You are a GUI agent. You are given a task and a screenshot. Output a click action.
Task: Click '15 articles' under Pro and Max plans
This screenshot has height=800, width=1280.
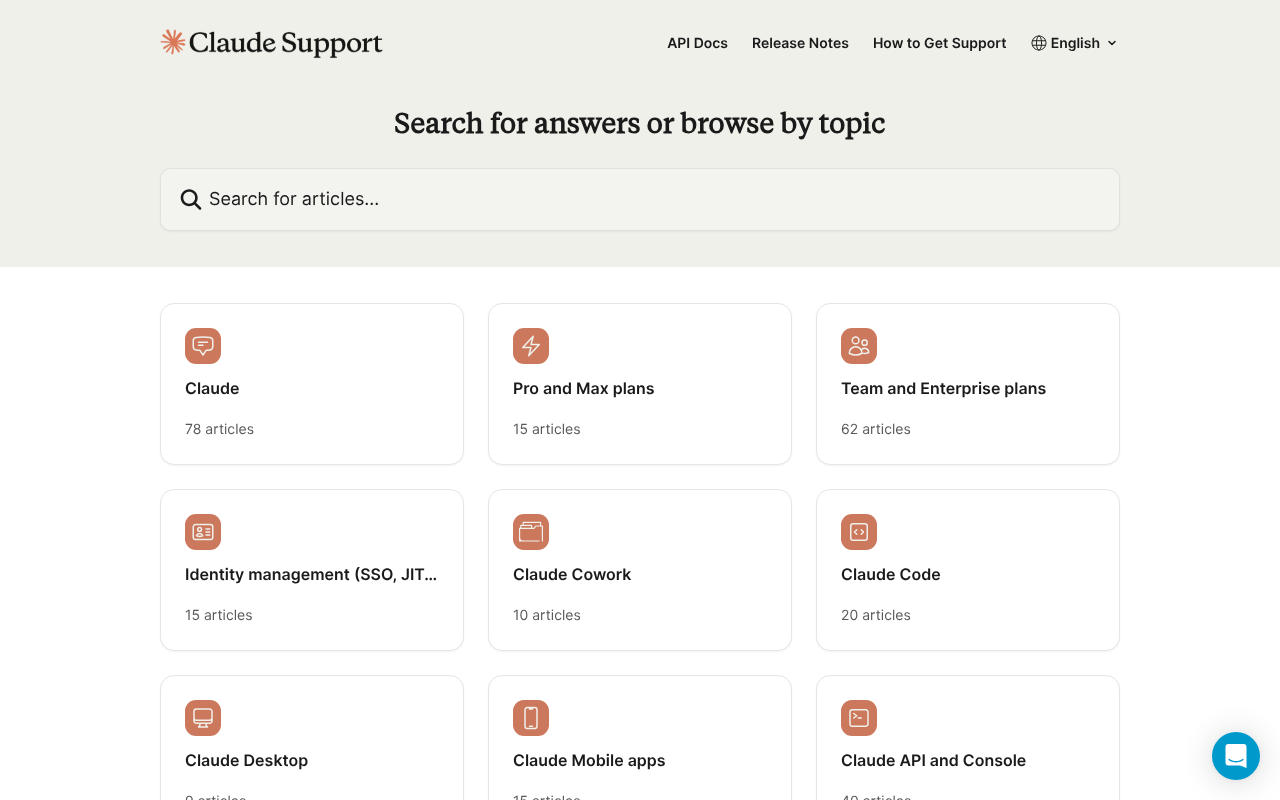[x=547, y=429]
